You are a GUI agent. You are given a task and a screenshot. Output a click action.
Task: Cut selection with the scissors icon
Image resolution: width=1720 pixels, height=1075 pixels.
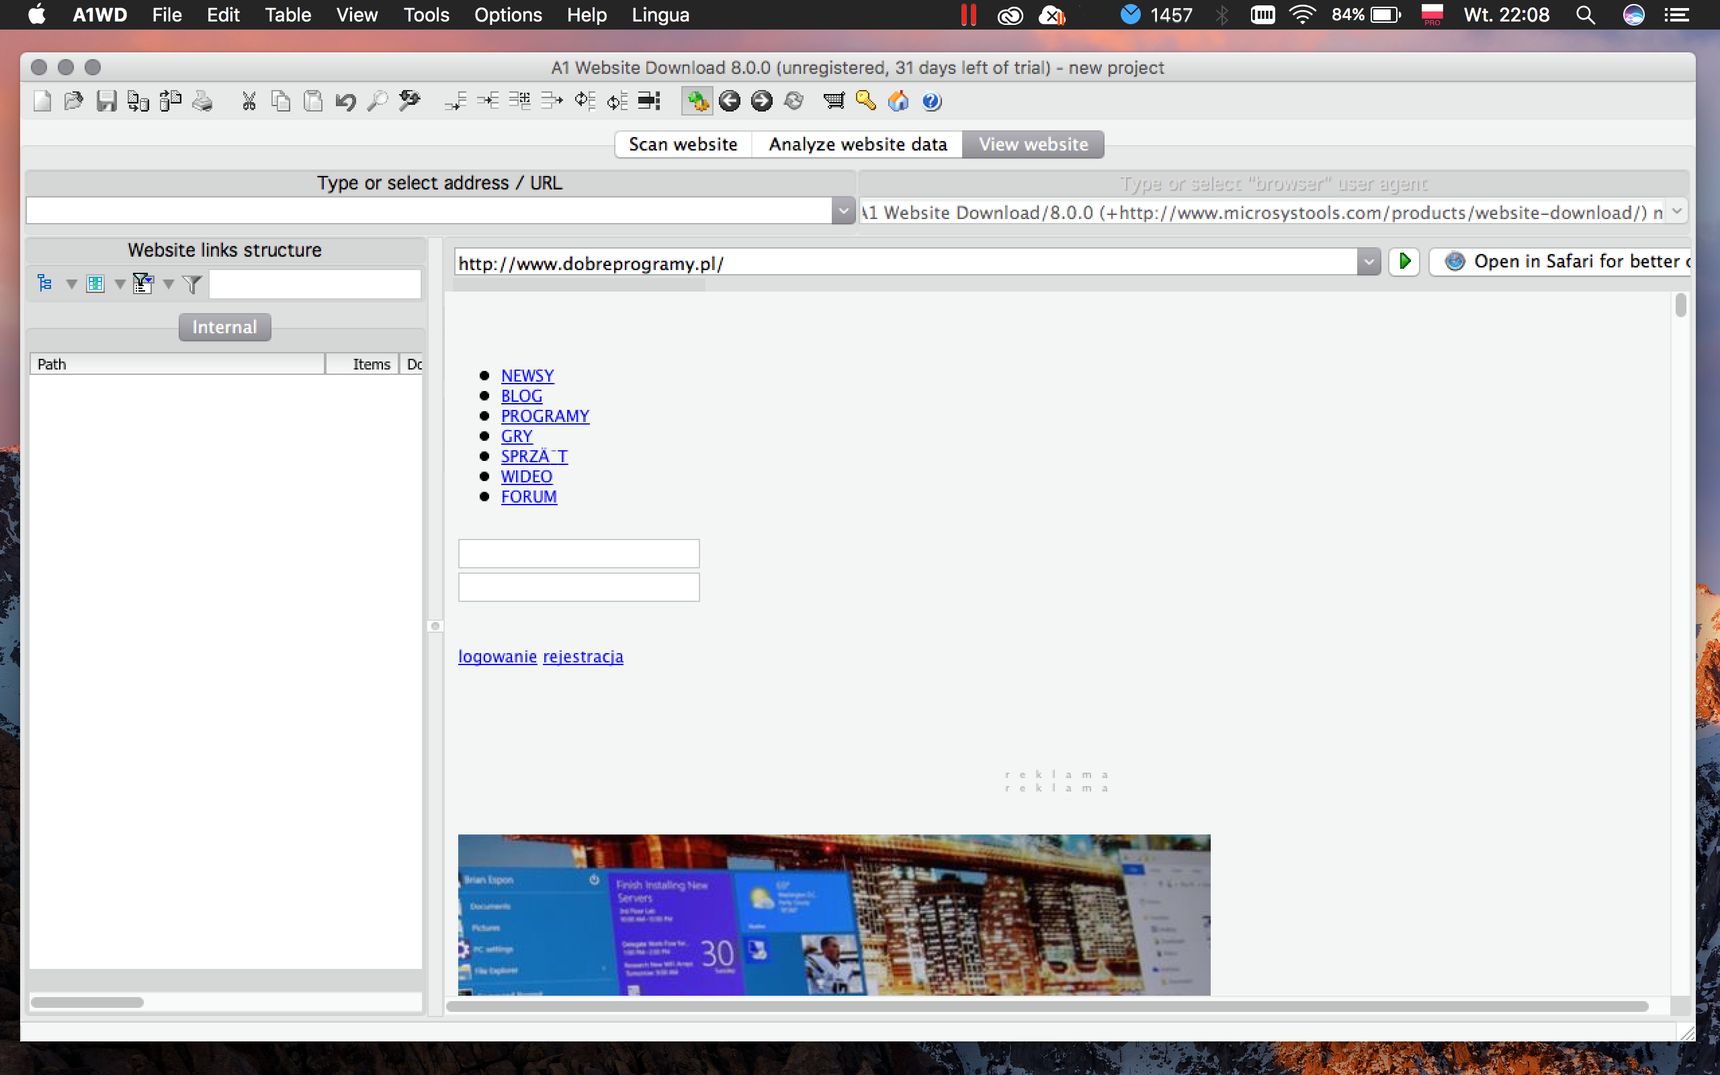click(x=249, y=101)
